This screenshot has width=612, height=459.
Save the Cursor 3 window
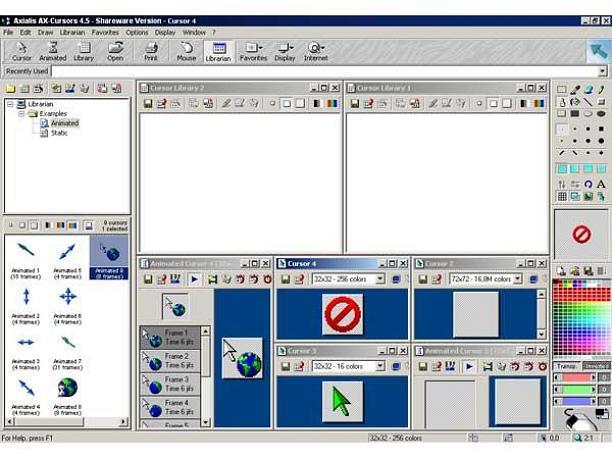[286, 366]
